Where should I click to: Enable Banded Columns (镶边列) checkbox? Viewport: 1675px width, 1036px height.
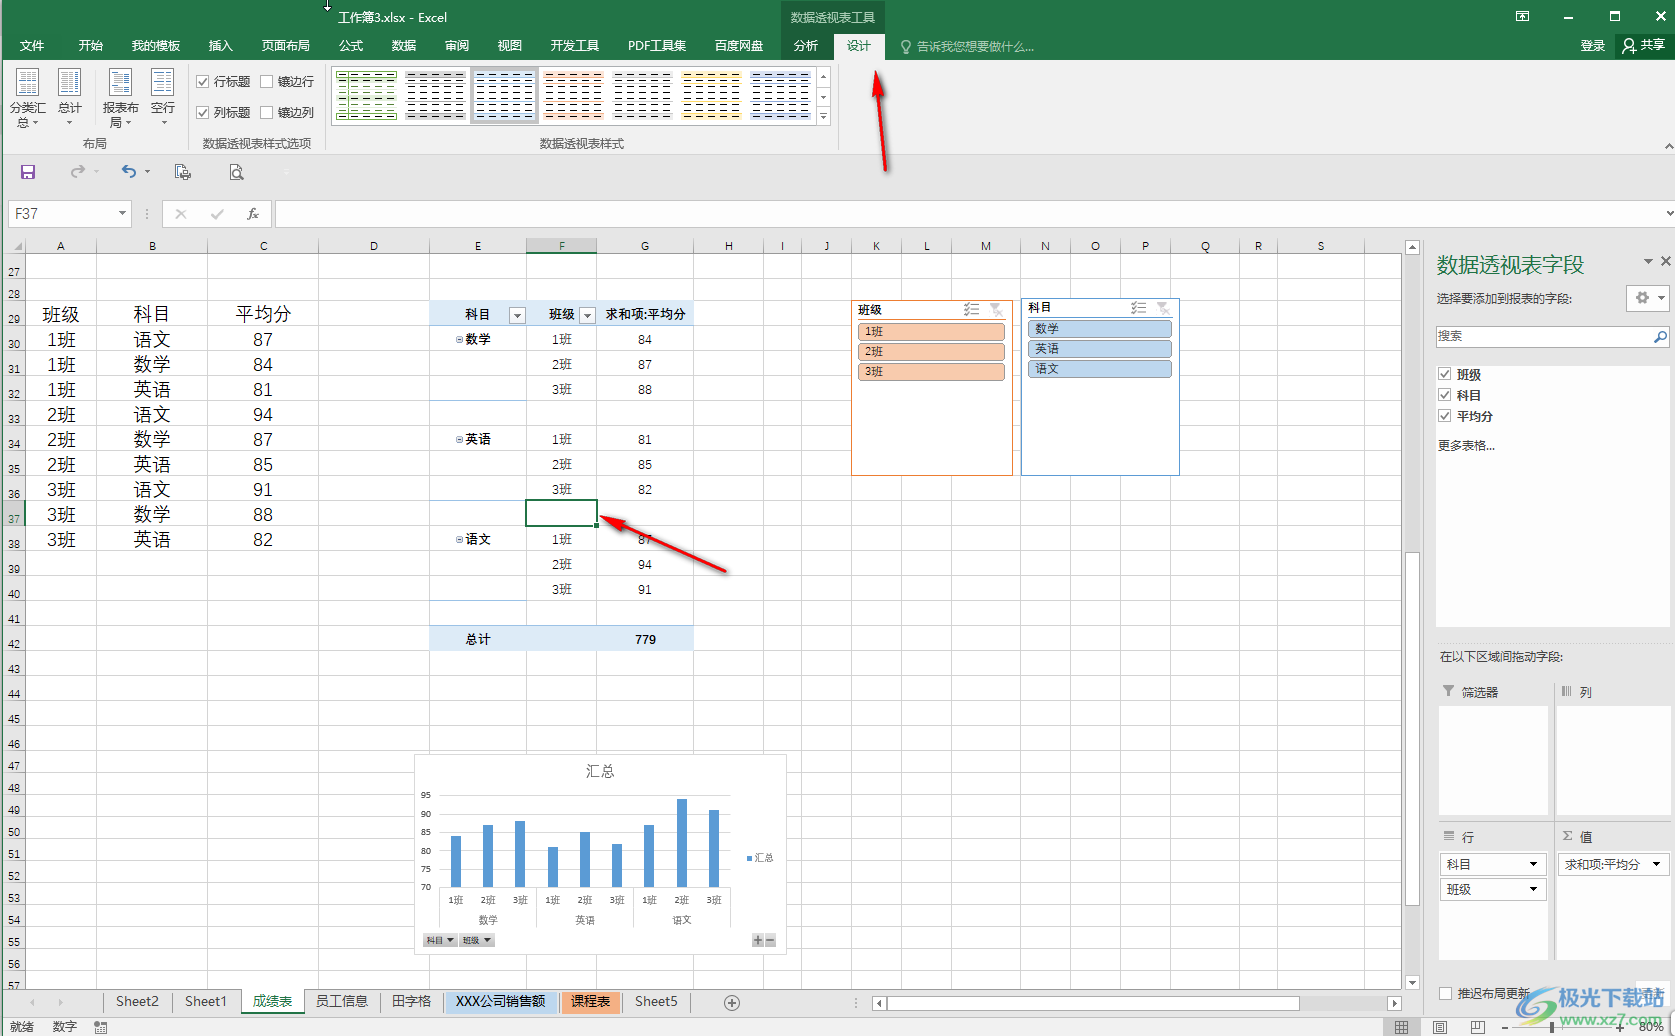pos(267,113)
